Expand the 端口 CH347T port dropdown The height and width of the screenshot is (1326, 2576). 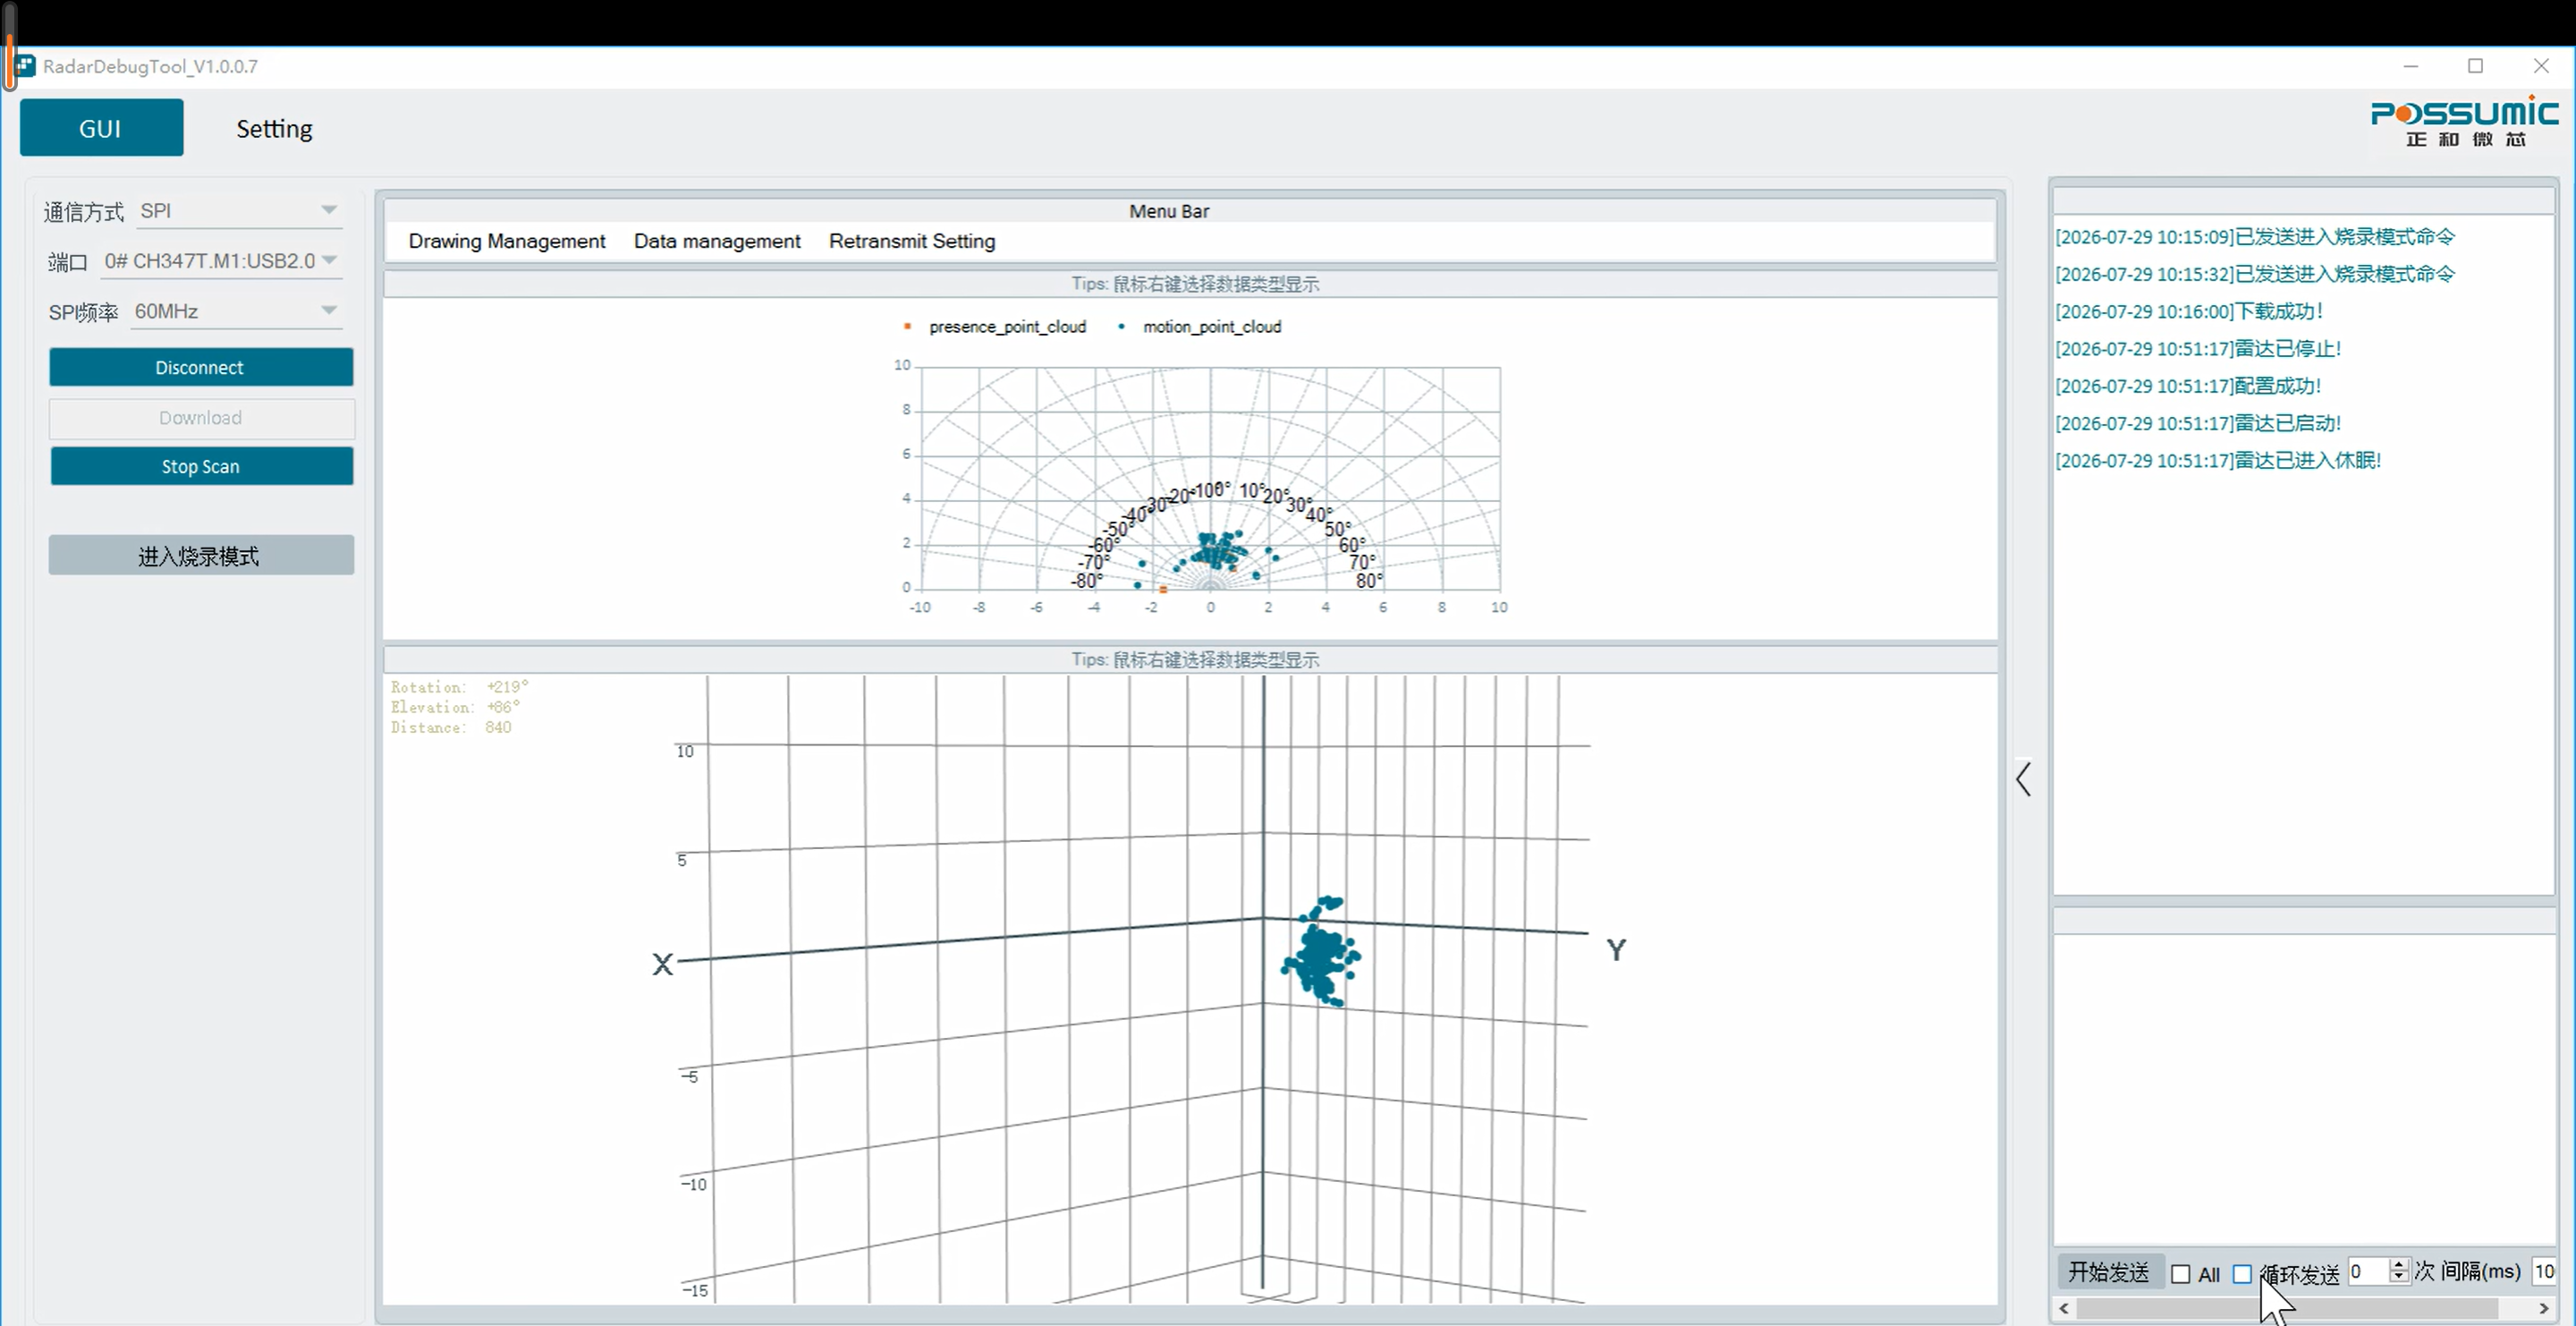click(222, 261)
